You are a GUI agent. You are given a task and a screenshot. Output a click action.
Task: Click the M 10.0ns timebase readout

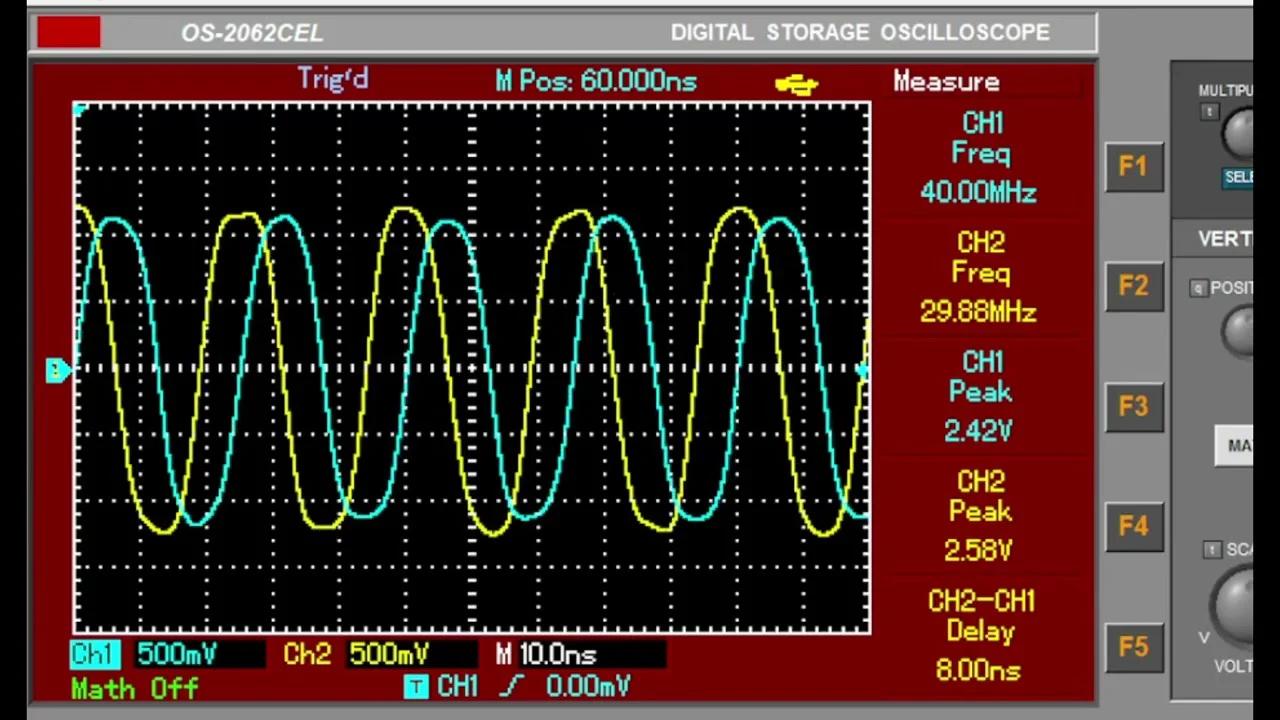pos(547,655)
